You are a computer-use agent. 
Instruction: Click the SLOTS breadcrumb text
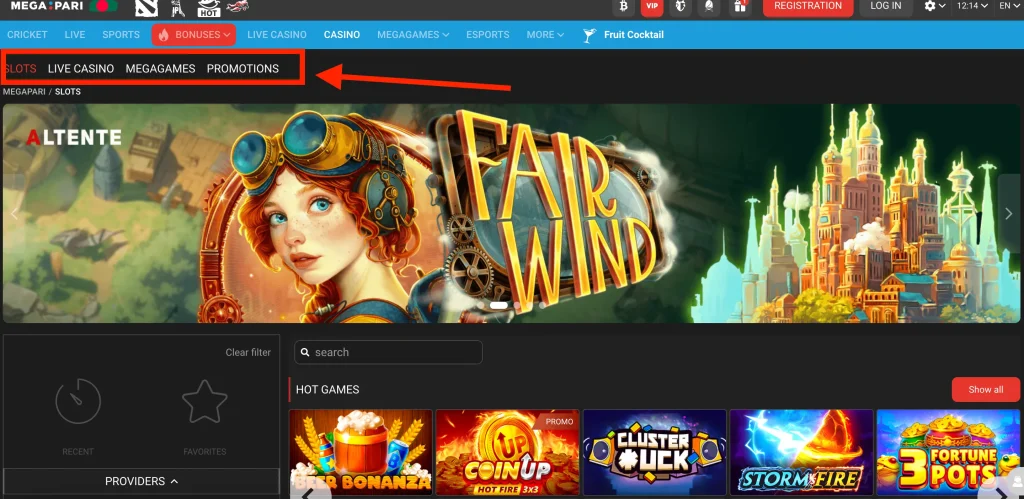pos(68,92)
